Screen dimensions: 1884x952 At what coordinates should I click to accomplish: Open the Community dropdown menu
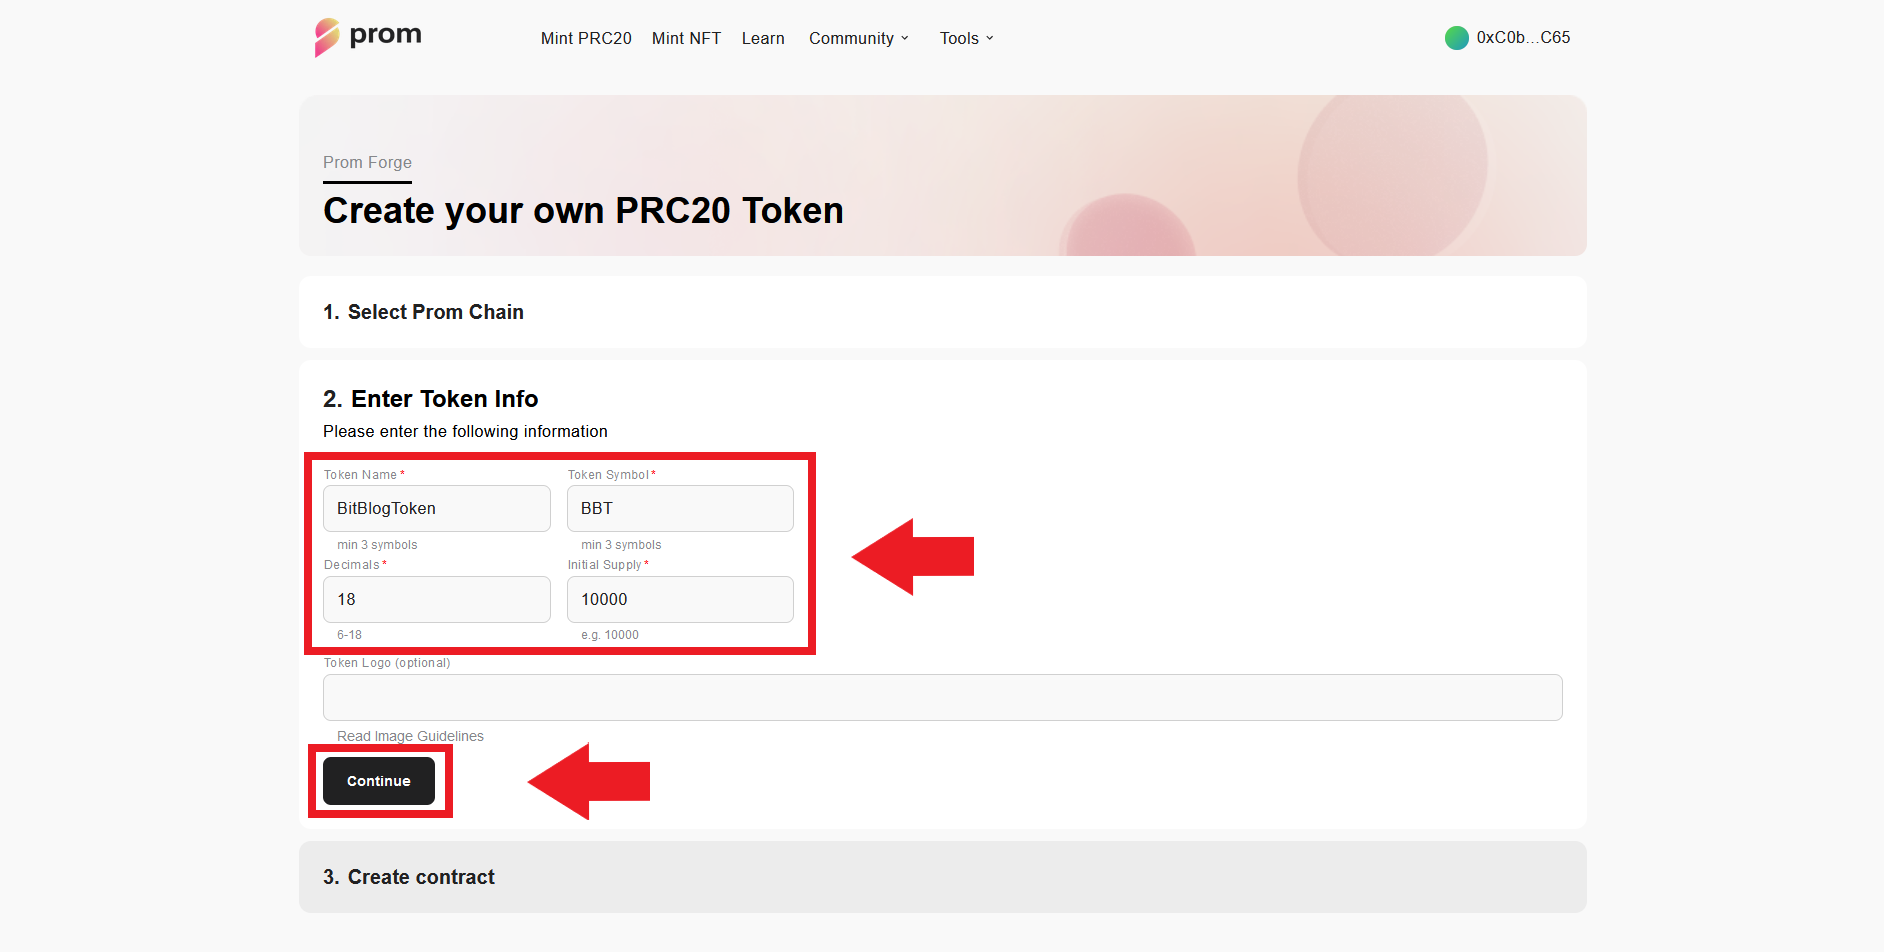click(858, 38)
